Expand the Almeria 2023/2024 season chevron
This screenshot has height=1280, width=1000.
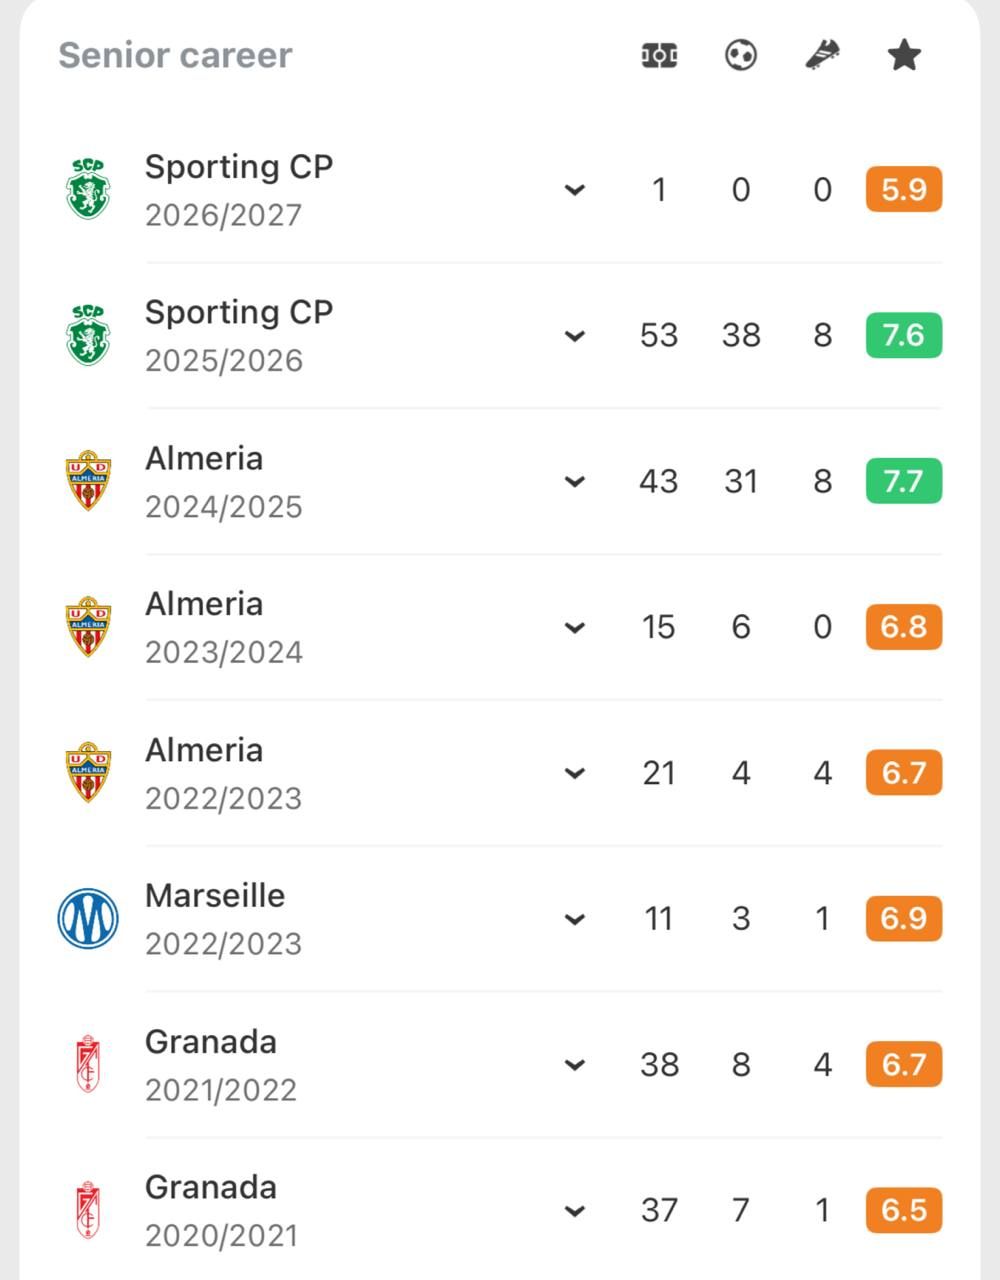(575, 628)
